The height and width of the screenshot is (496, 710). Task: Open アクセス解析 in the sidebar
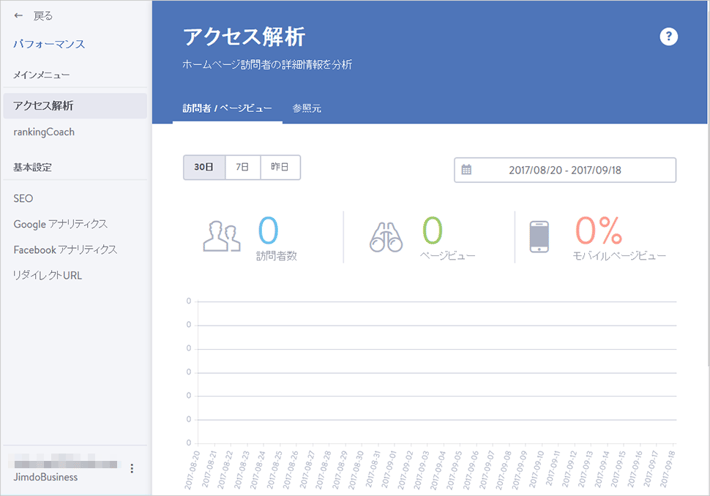(44, 105)
